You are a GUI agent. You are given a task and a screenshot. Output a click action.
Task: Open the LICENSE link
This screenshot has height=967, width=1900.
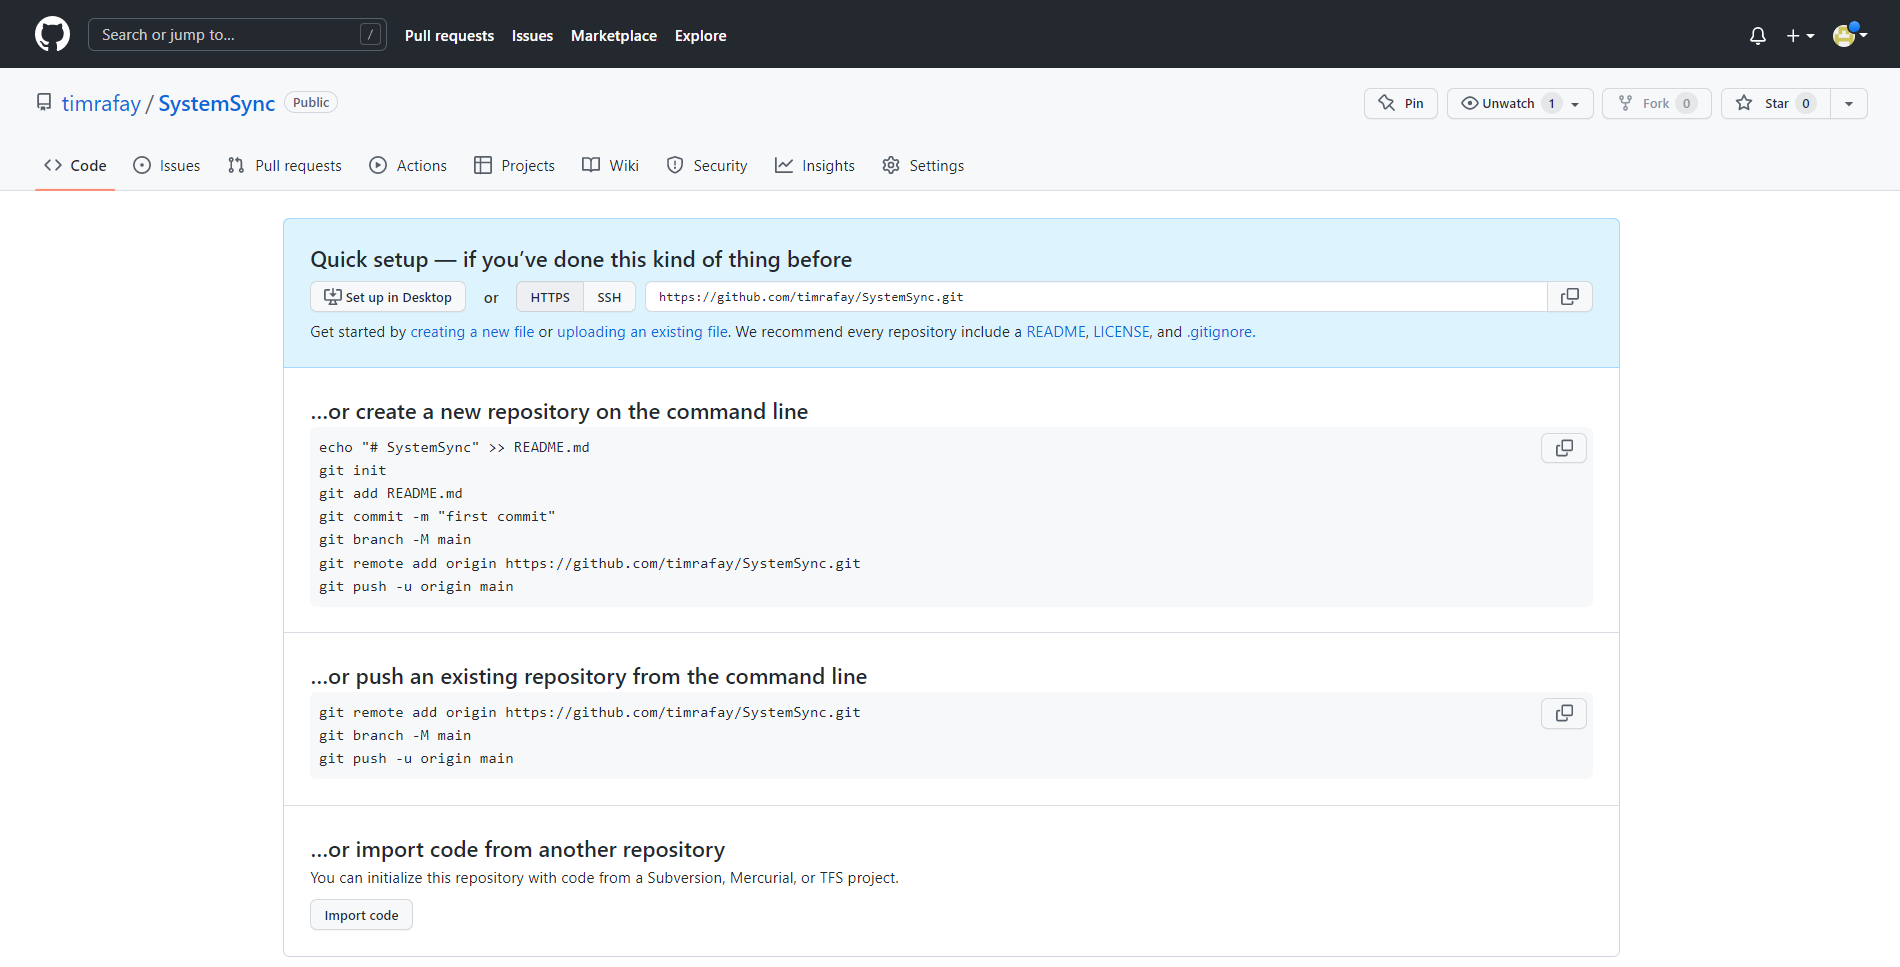click(x=1121, y=332)
